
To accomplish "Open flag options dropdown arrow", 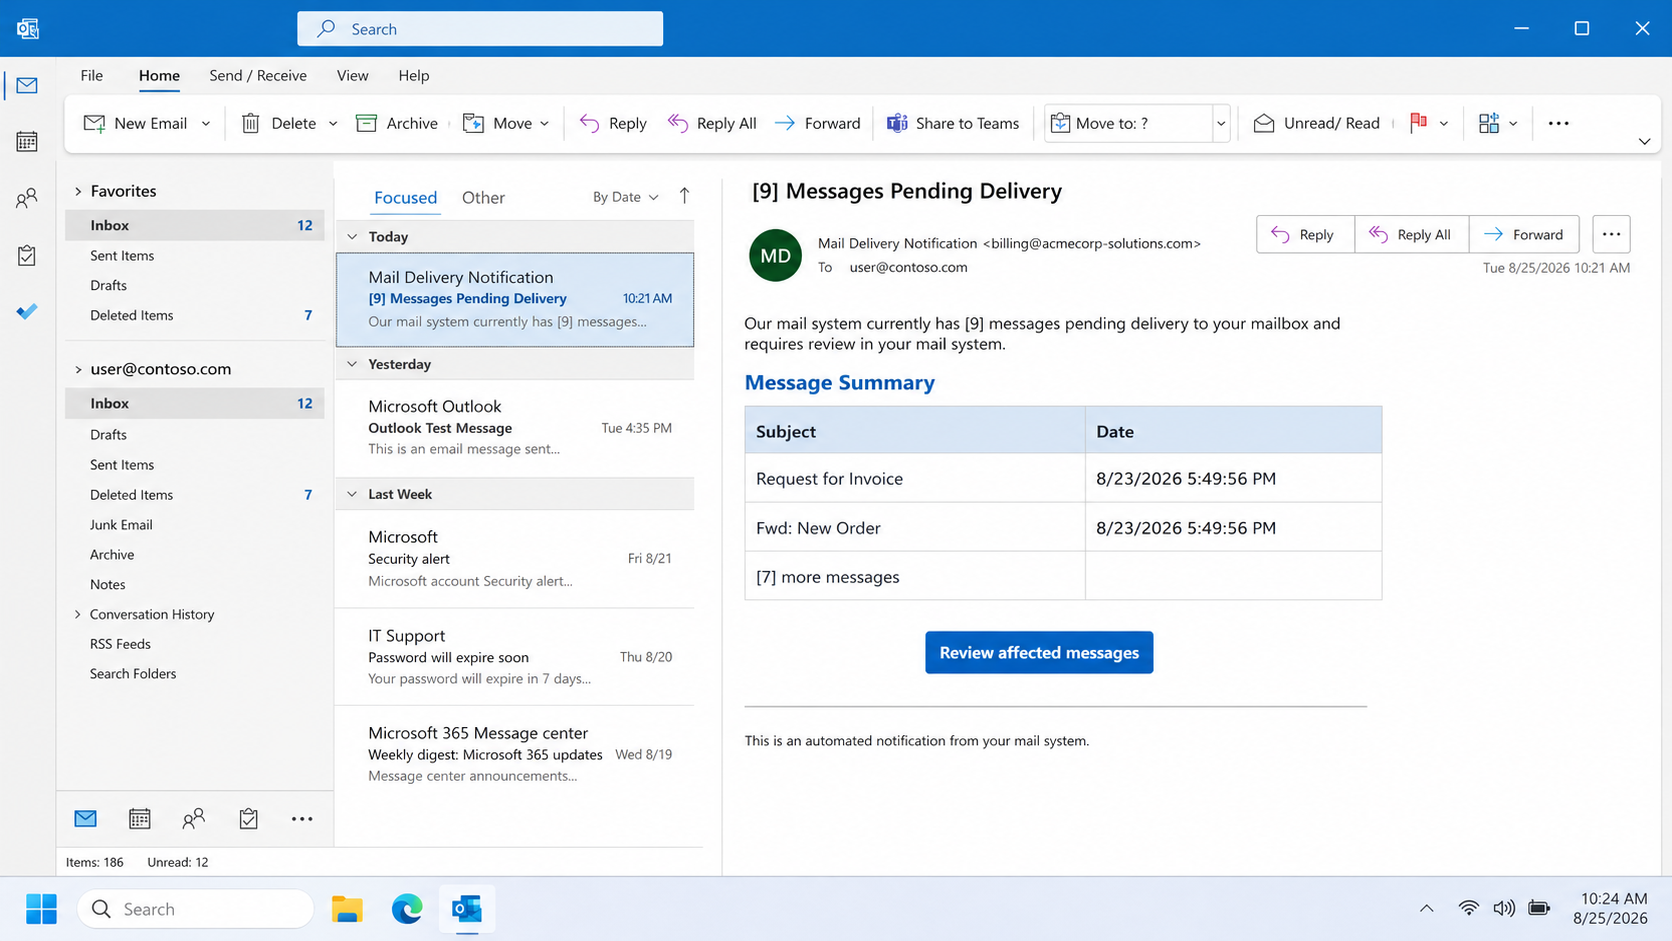I will [x=1444, y=124].
